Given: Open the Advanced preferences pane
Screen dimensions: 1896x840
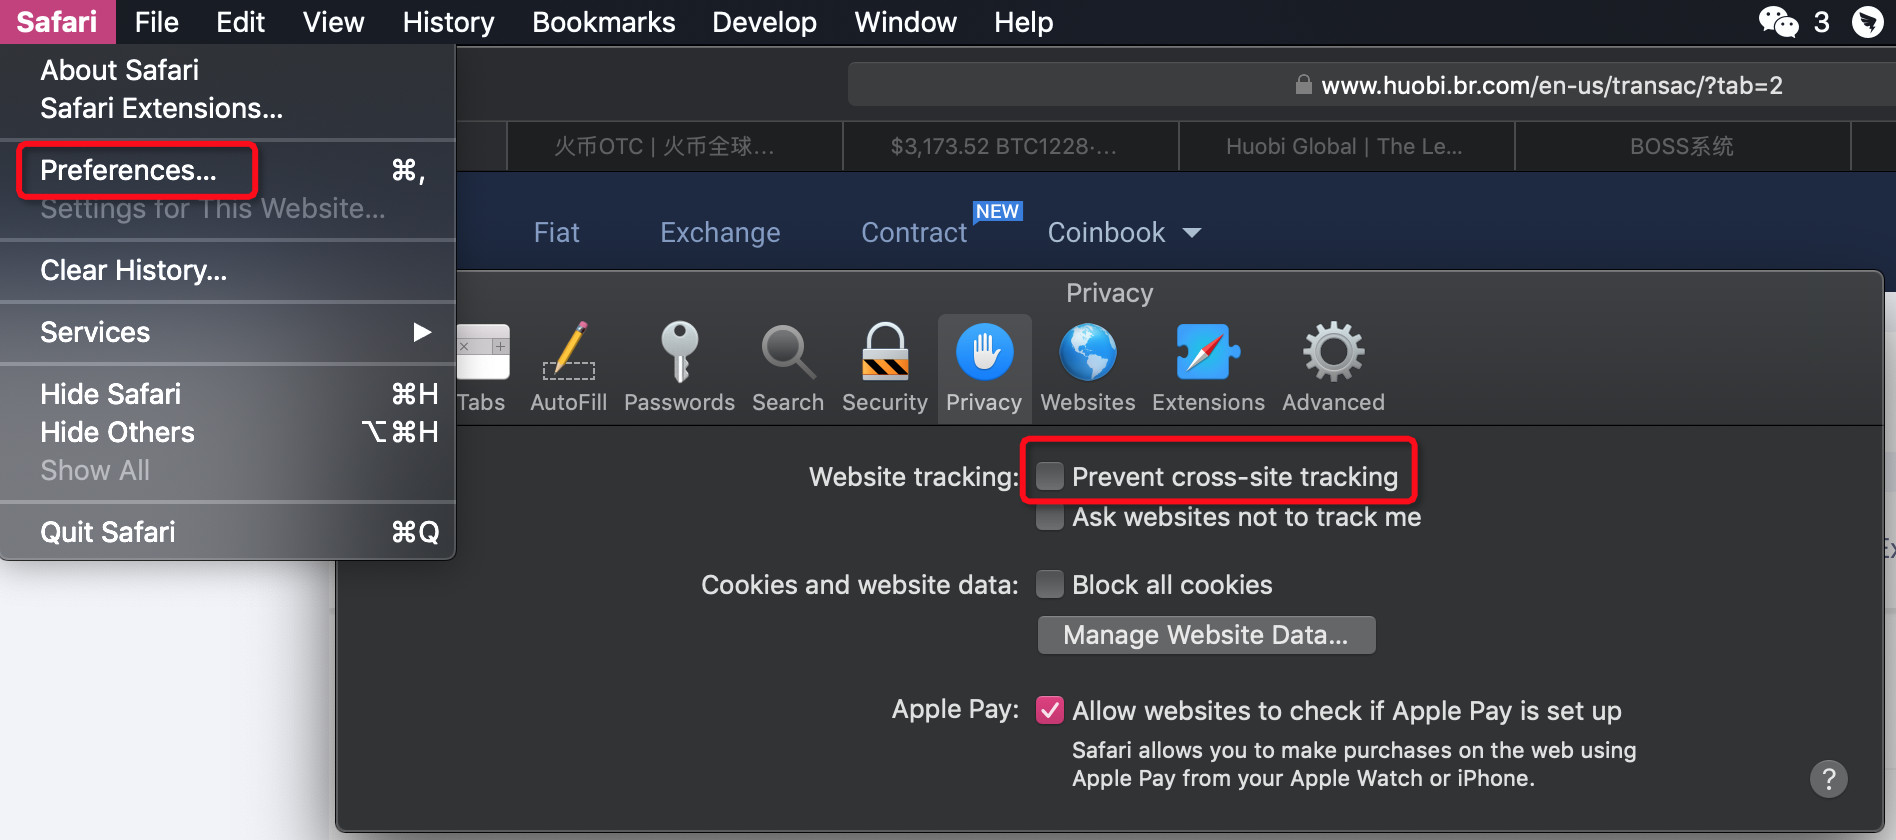Looking at the screenshot, I should point(1333,367).
